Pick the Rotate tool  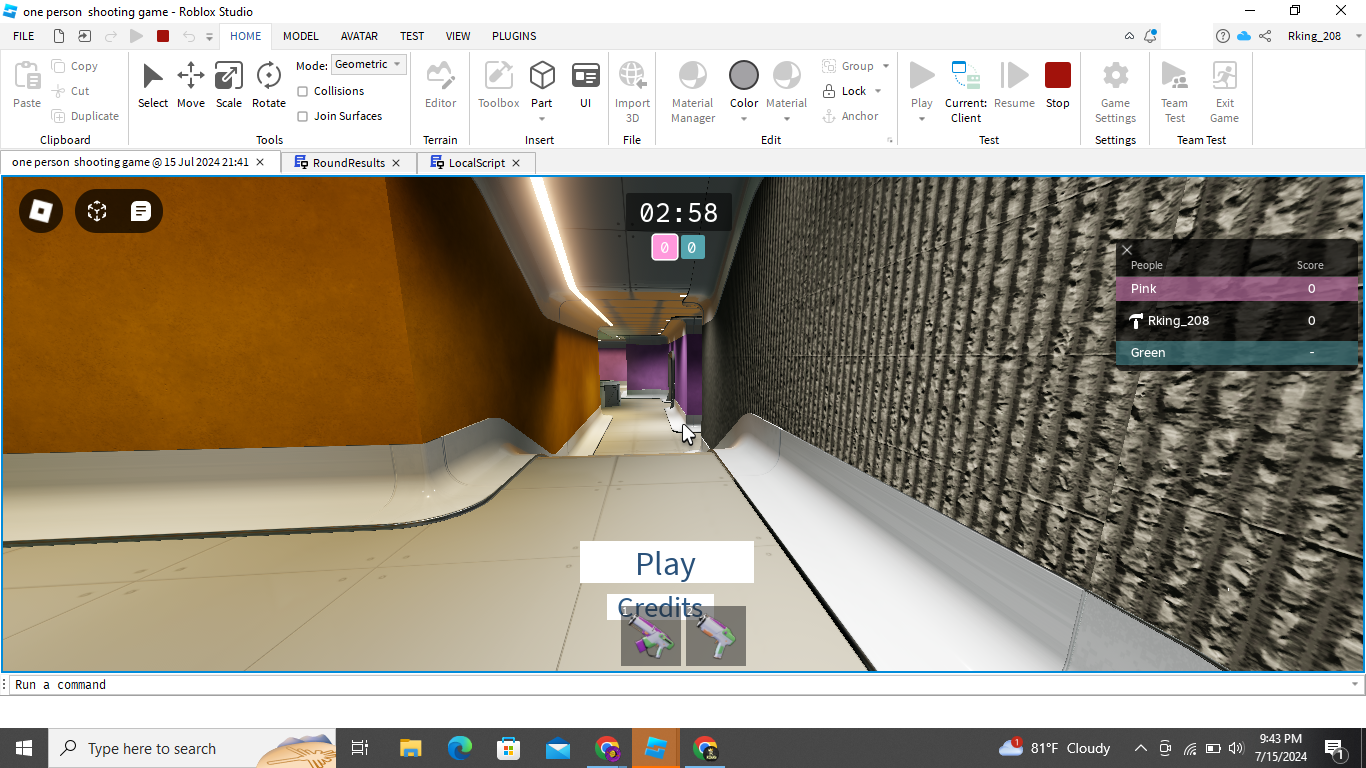[x=268, y=85]
